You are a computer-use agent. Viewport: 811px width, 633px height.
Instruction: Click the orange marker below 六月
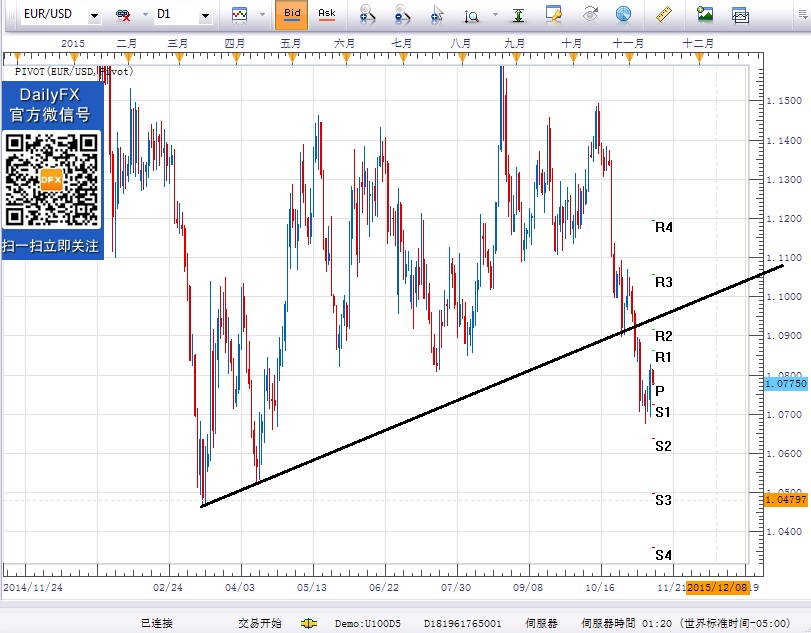point(346,57)
